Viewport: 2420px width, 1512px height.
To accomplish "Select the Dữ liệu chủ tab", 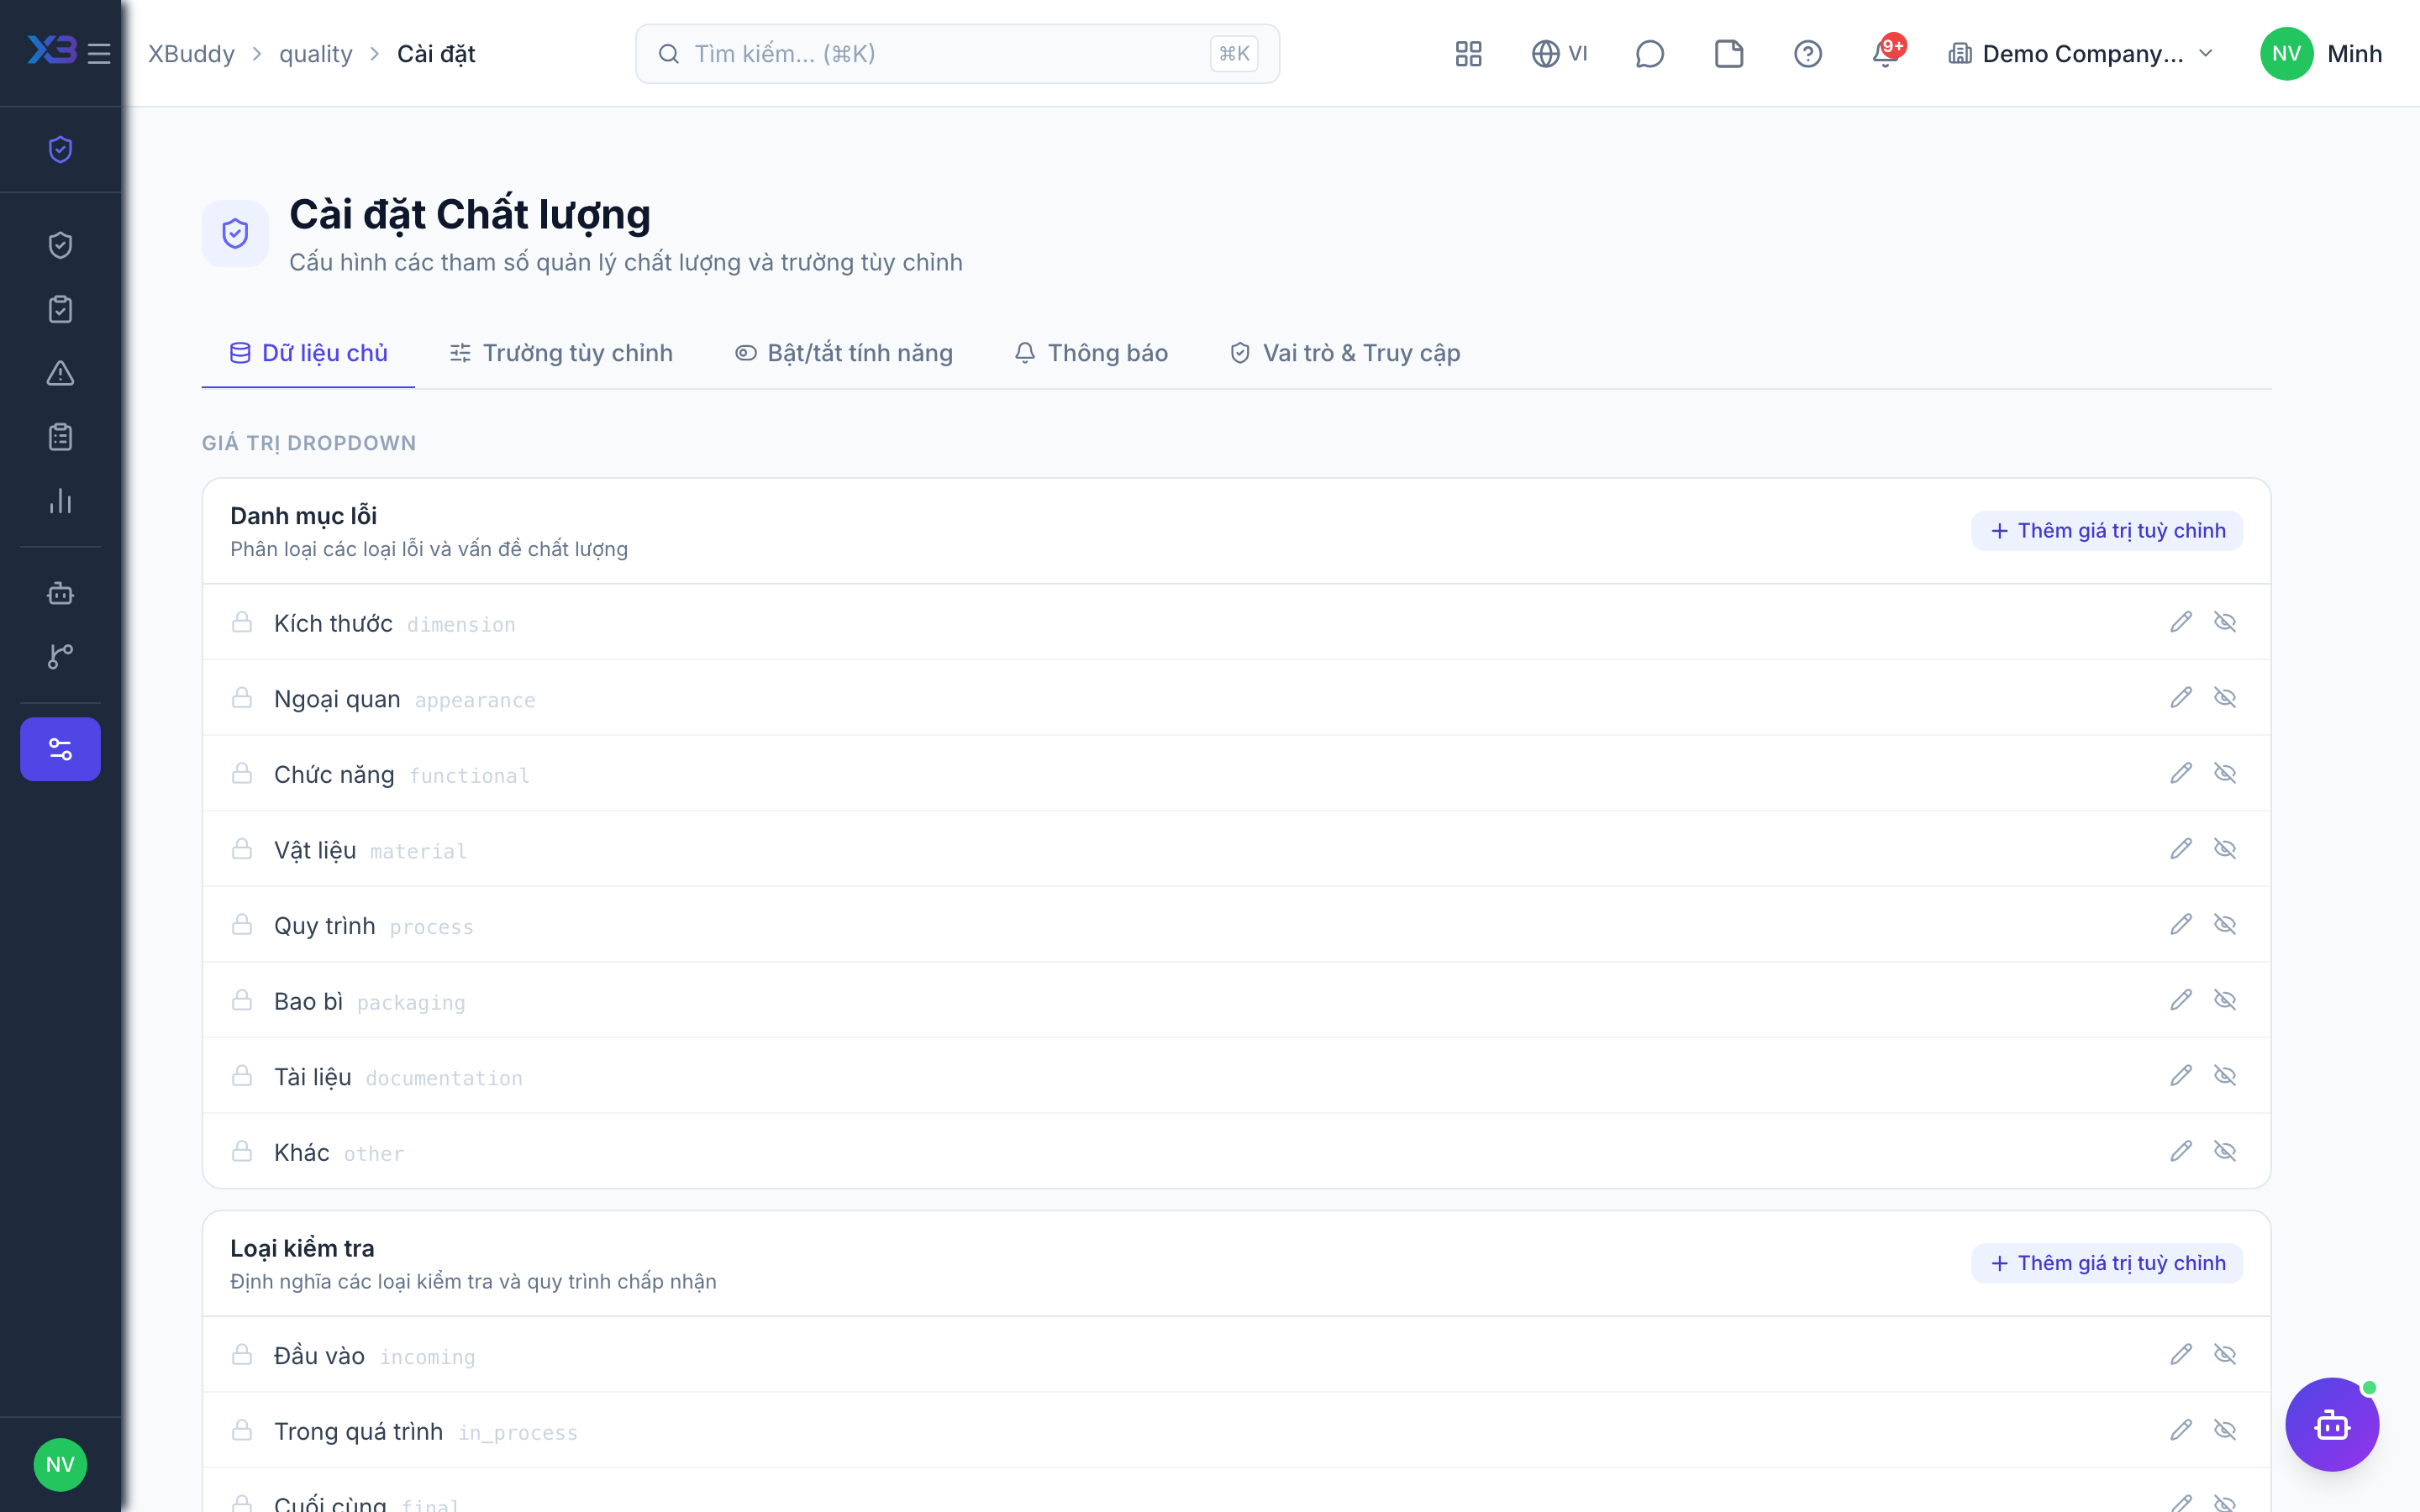I will (308, 353).
